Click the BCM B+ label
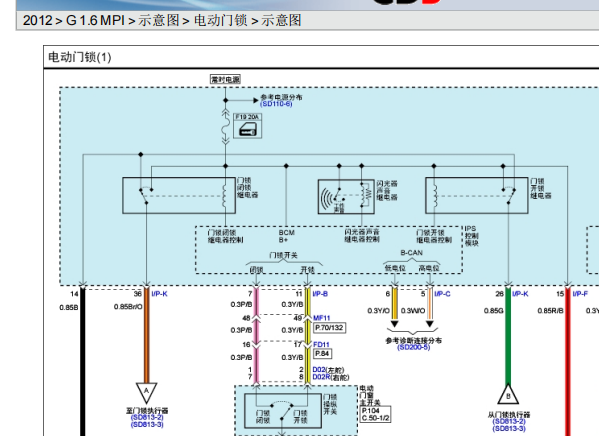The width and height of the screenshot is (599, 436). coord(286,236)
